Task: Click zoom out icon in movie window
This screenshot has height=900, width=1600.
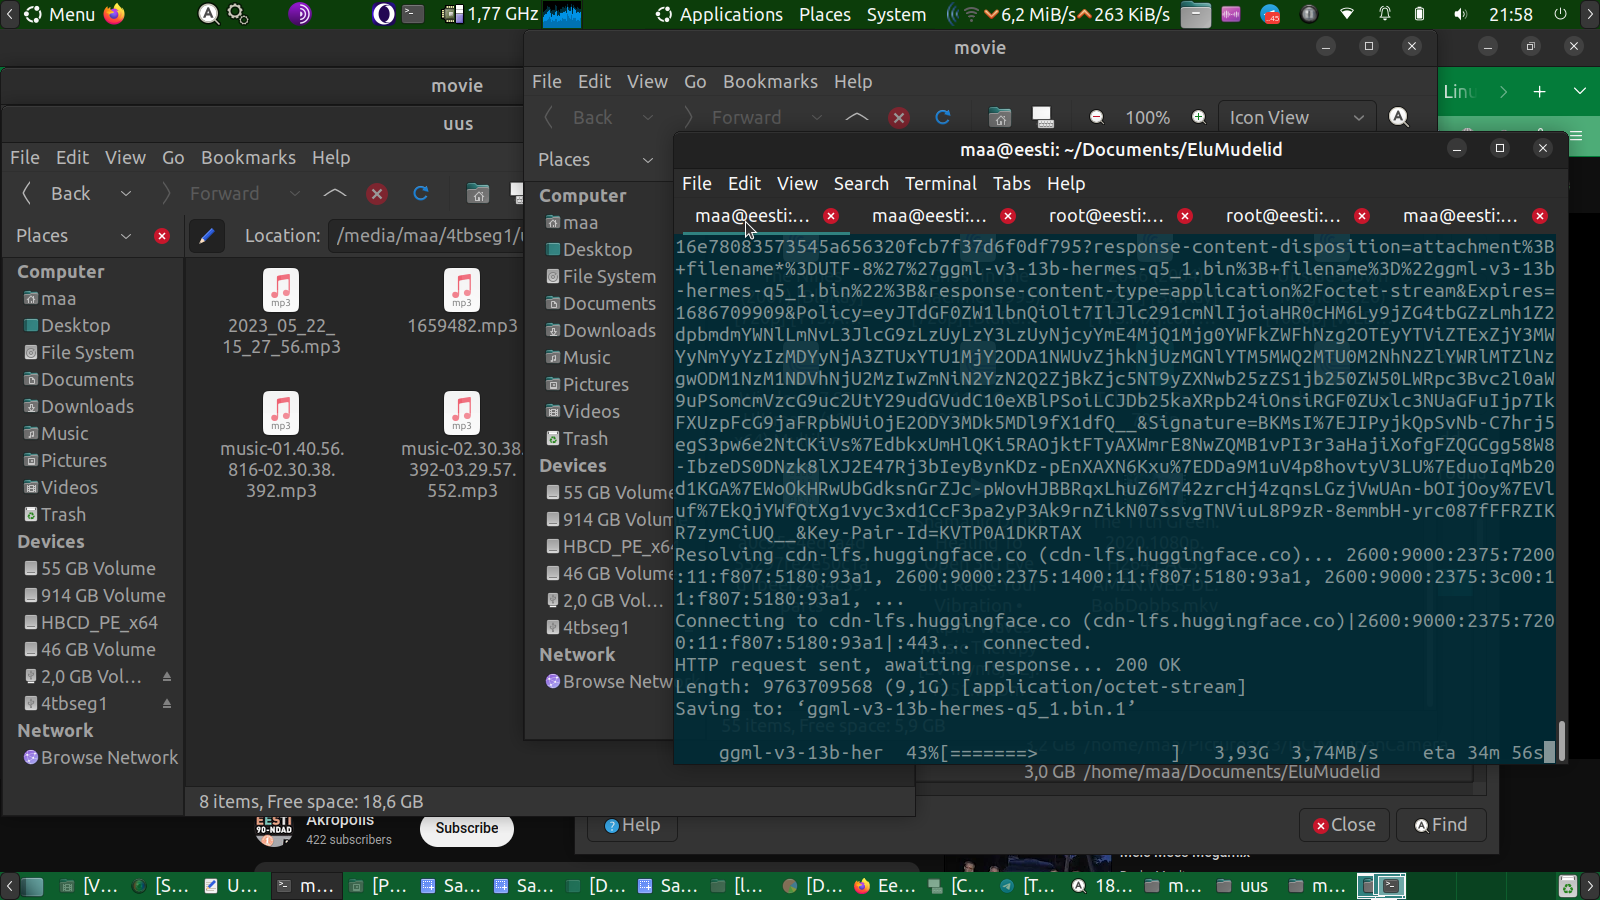Action: pyautogui.click(x=1096, y=118)
